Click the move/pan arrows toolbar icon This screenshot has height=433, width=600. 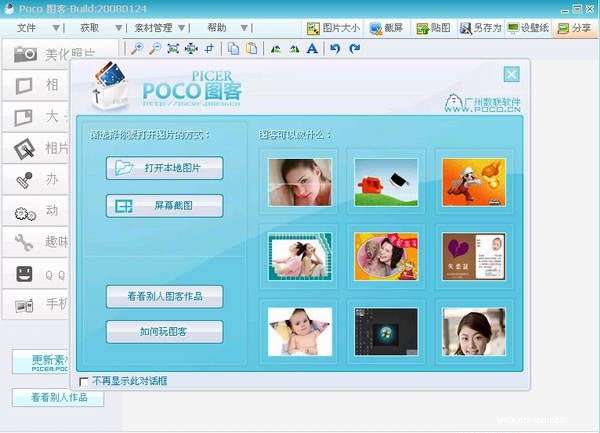click(x=191, y=49)
